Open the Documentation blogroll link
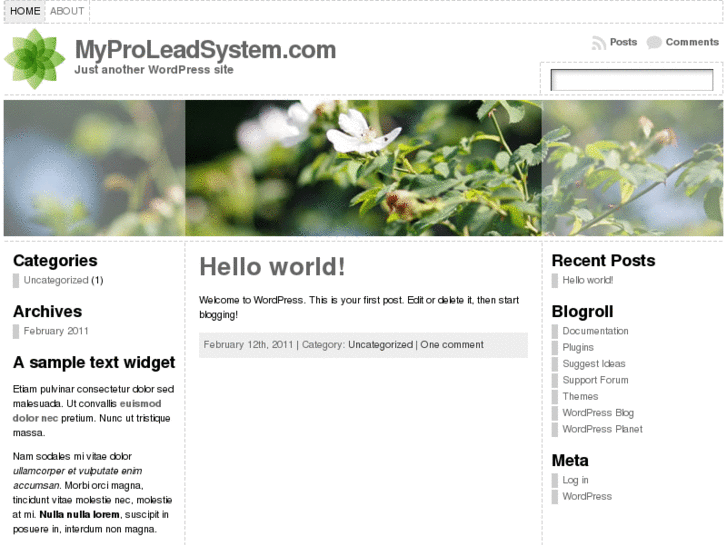The height and width of the screenshot is (545, 727). tap(595, 331)
